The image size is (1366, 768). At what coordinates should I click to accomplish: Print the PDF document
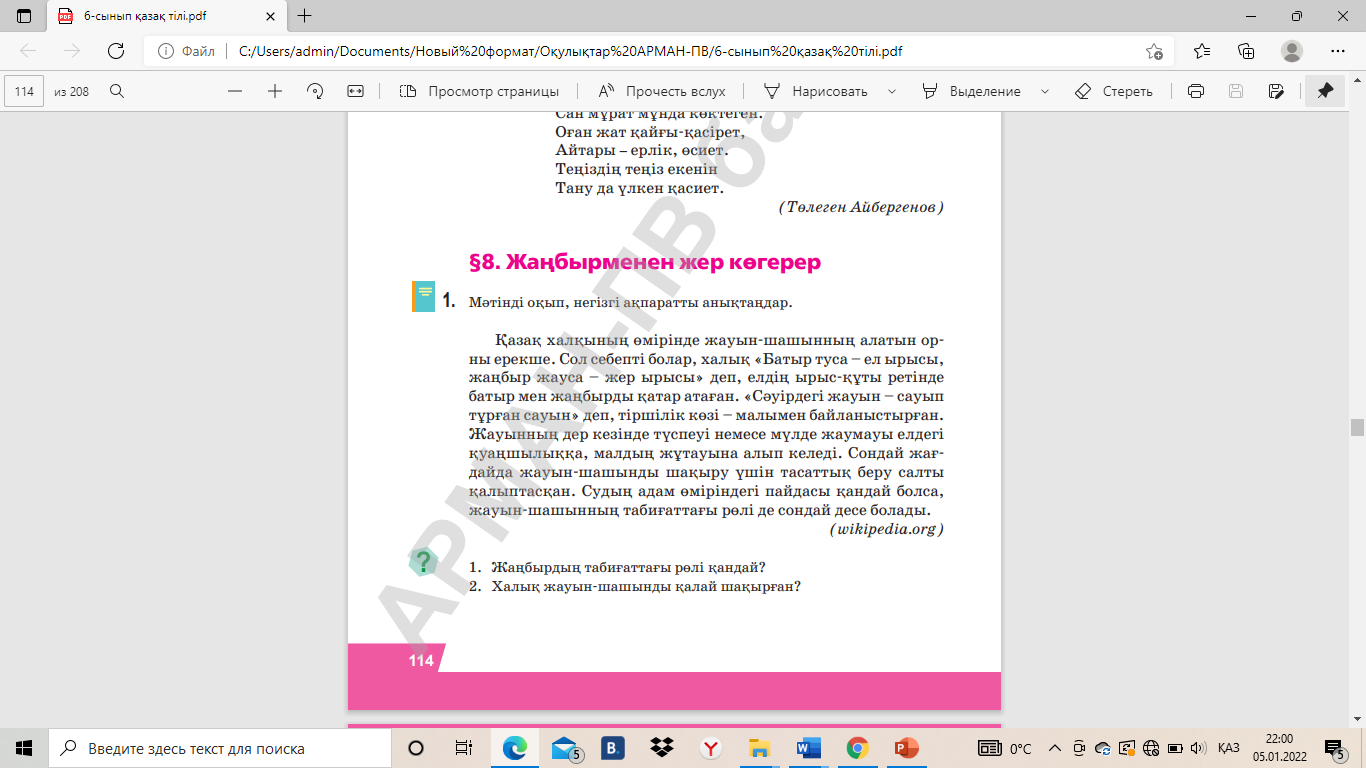[1195, 91]
